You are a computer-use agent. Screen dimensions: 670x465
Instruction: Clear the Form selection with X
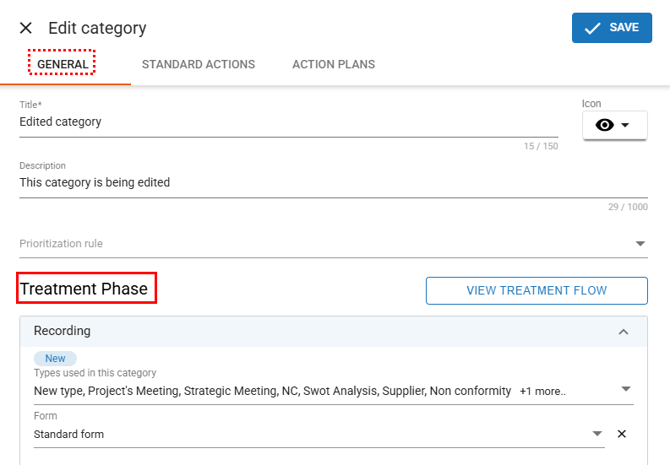coord(621,434)
